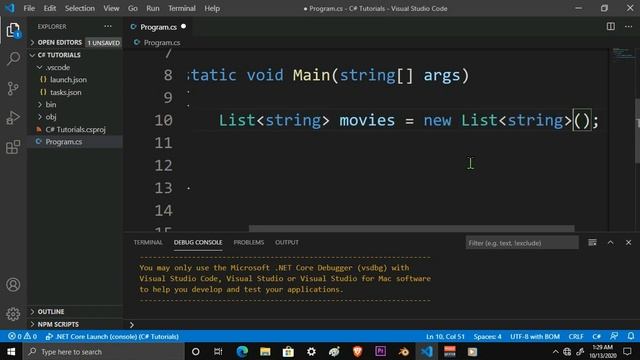Select the Program.cs editor tab
640x360 pixels.
click(158, 27)
